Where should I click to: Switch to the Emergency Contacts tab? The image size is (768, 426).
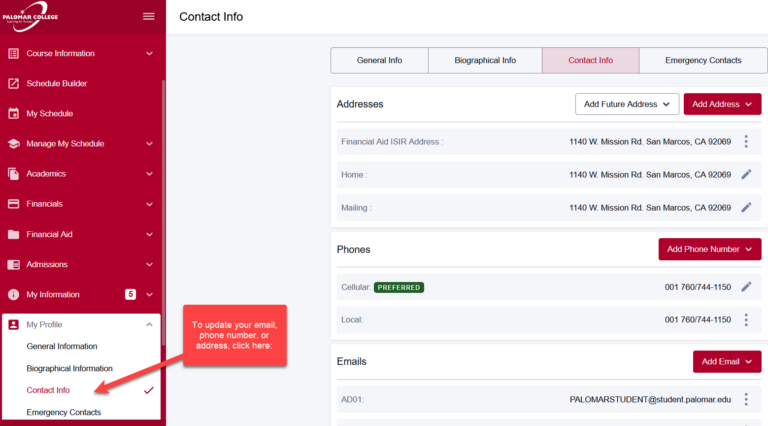pyautogui.click(x=703, y=60)
